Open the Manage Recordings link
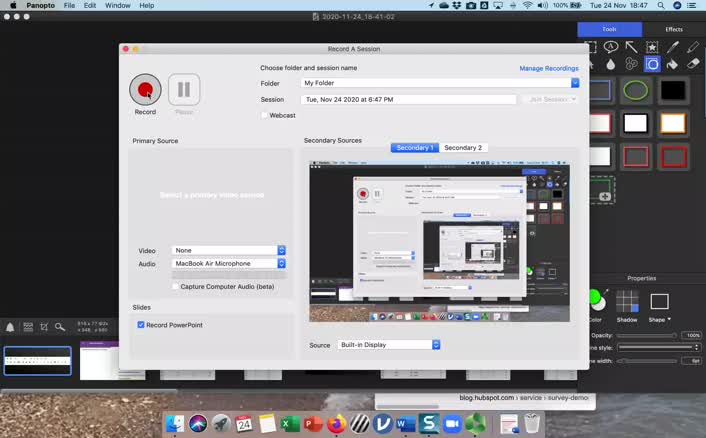The height and width of the screenshot is (438, 706). (x=549, y=68)
